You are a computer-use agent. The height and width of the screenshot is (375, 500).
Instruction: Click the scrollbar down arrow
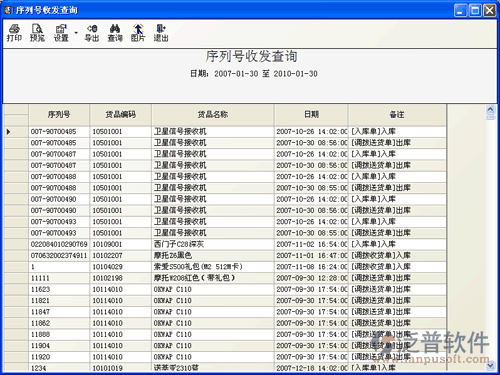[x=490, y=366]
